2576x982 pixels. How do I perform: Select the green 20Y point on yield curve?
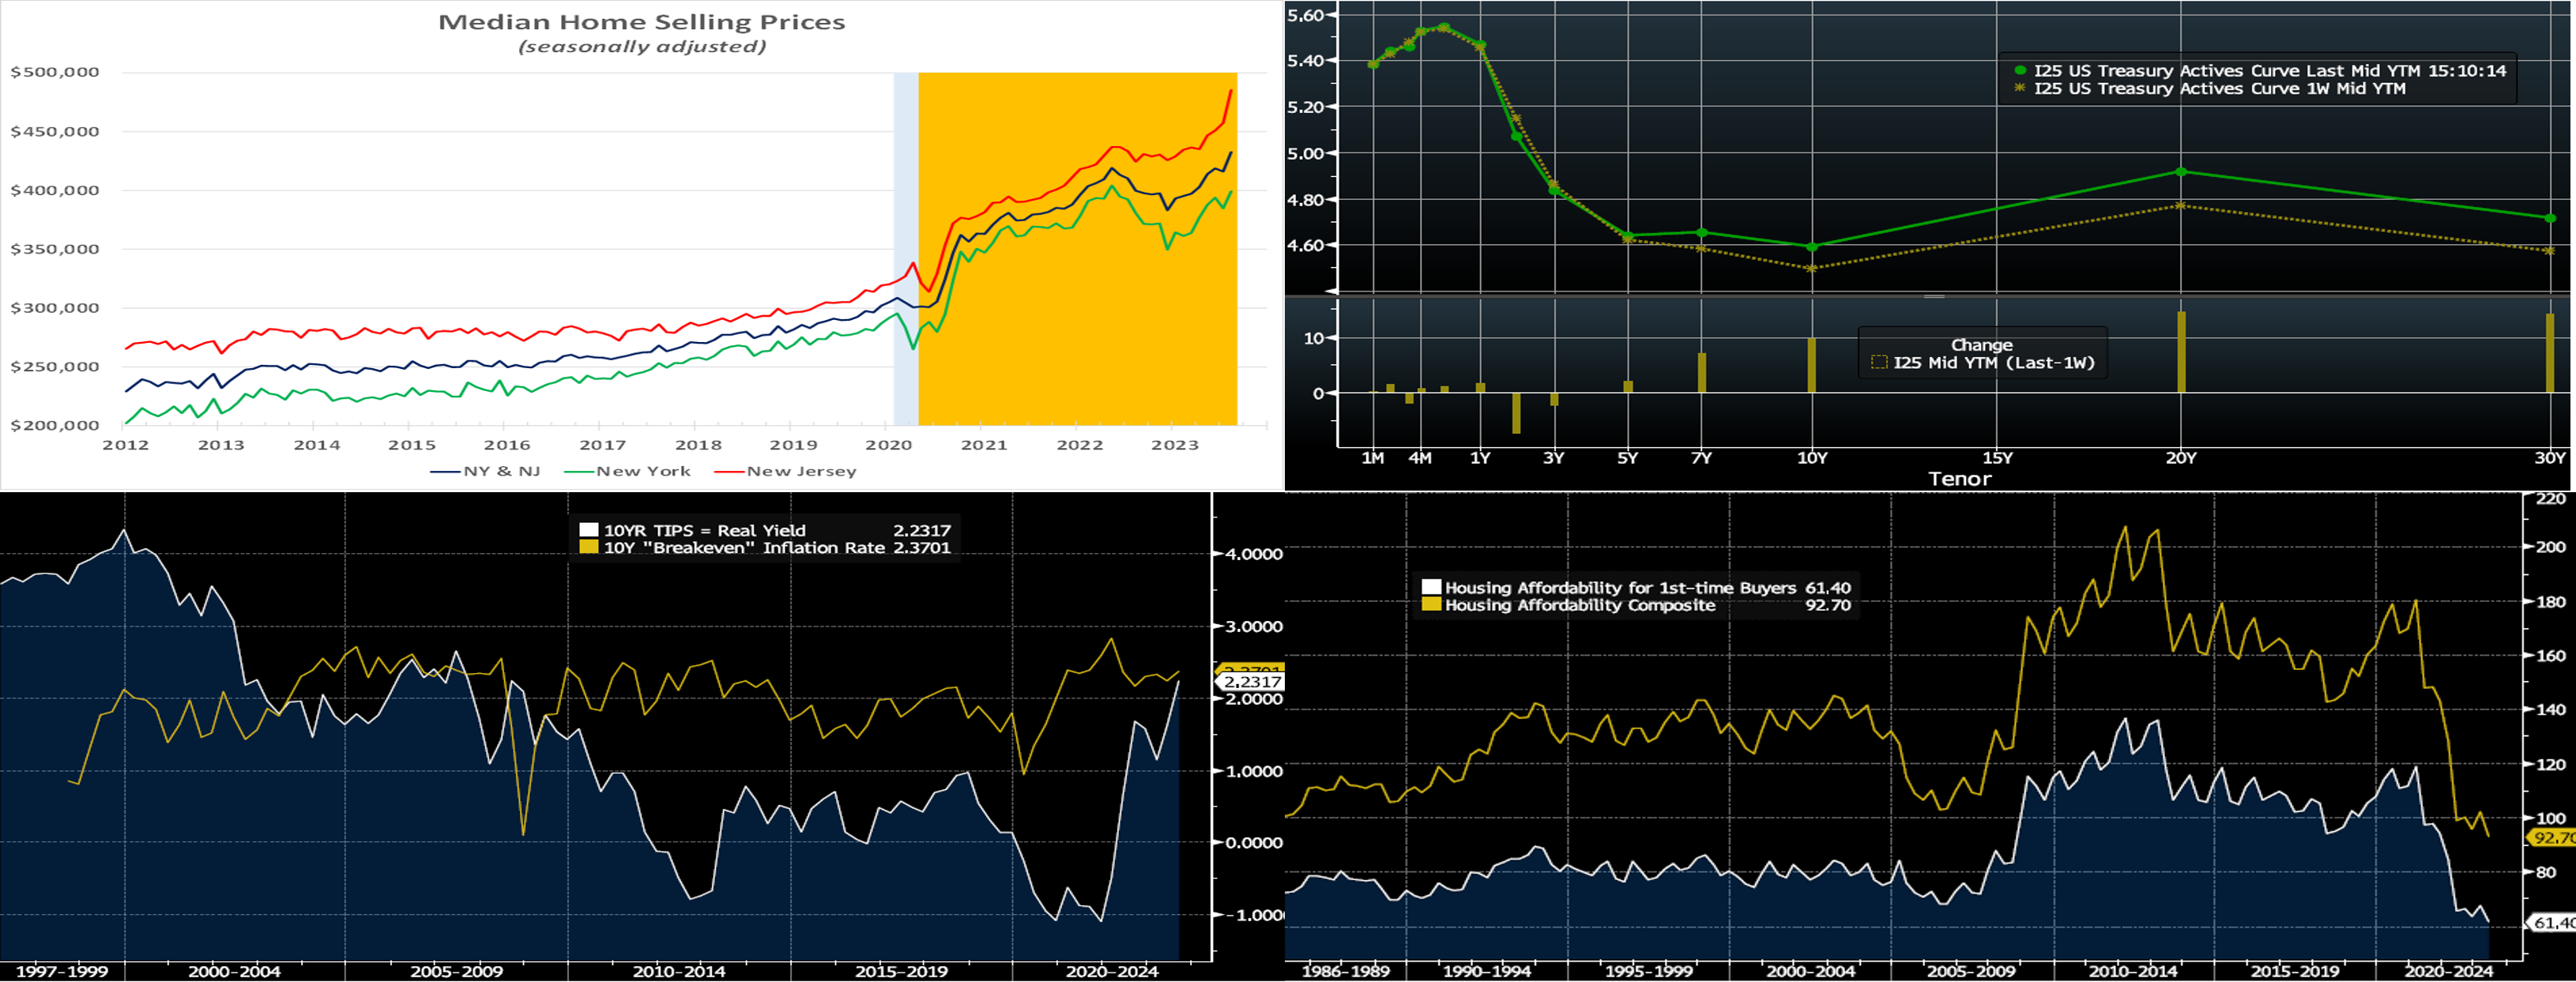[x=2181, y=172]
